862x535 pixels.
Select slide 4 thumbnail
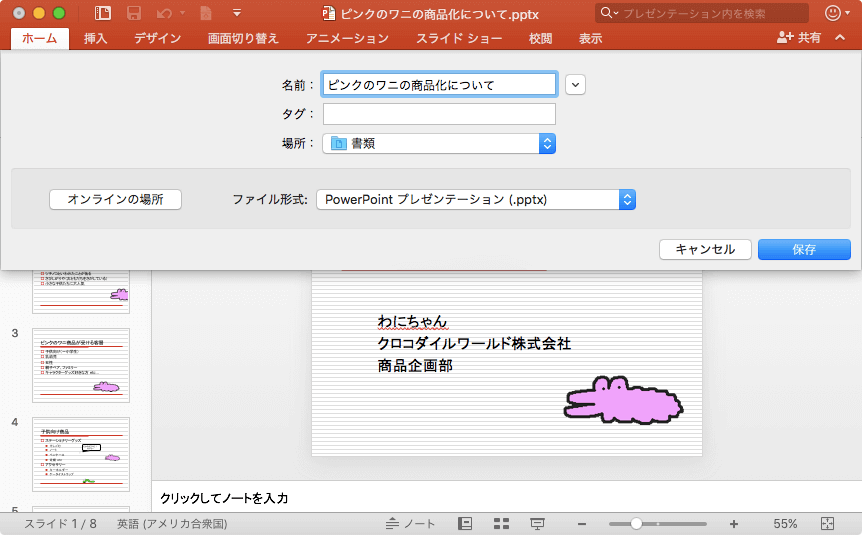81,454
